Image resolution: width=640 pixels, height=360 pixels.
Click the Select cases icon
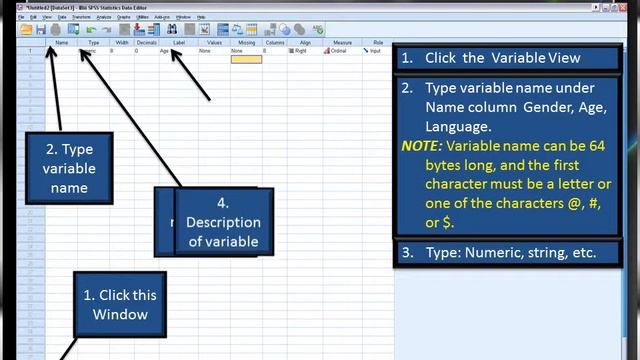252,30
